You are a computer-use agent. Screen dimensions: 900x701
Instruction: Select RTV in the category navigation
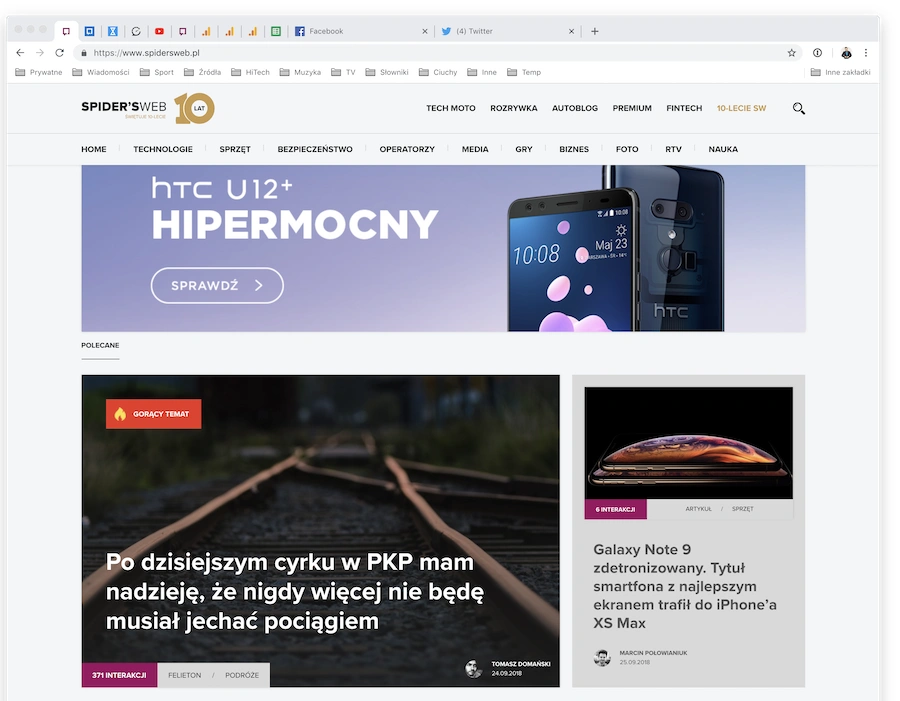[673, 149]
